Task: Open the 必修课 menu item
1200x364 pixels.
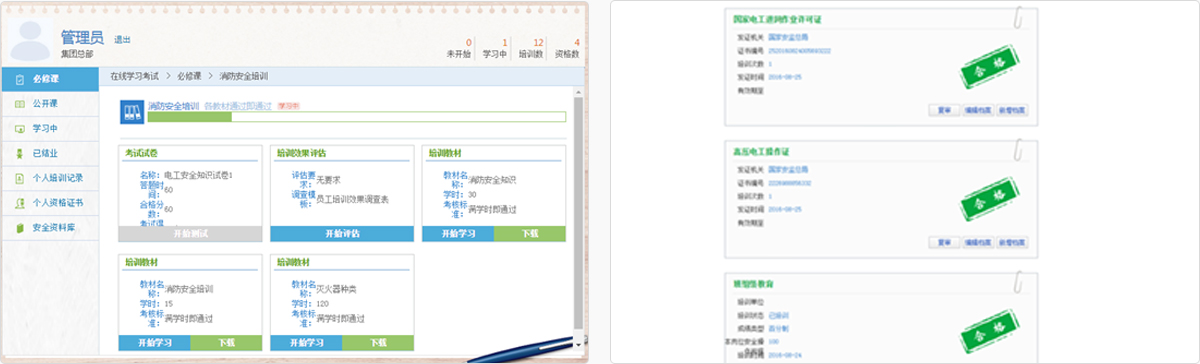Action: pyautogui.click(x=50, y=78)
